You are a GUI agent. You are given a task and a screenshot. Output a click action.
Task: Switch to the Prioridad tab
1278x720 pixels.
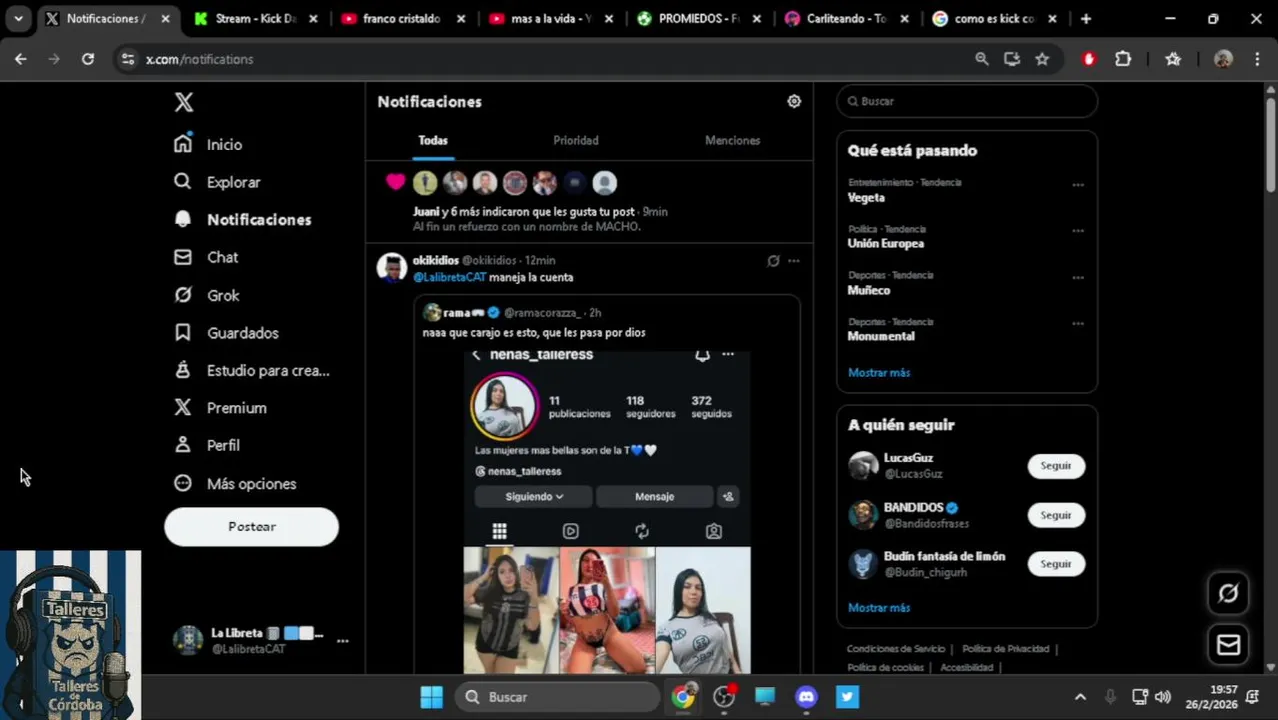576,140
